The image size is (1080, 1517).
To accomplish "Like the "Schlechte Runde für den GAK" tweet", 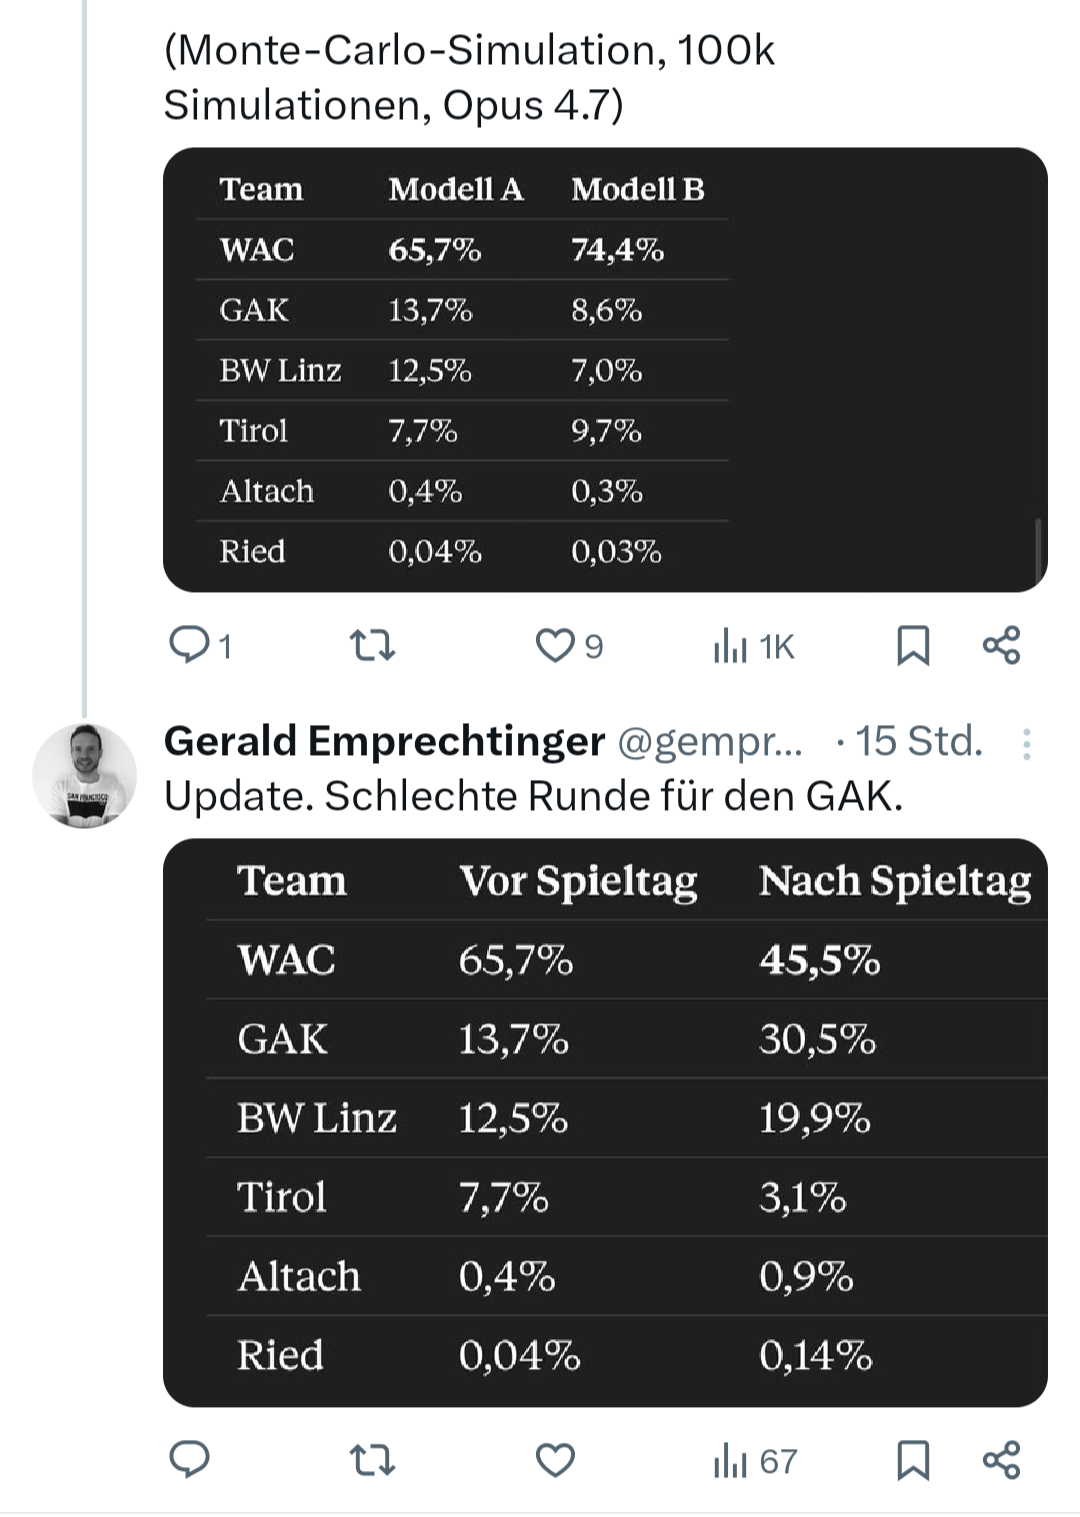I will [x=555, y=1460].
